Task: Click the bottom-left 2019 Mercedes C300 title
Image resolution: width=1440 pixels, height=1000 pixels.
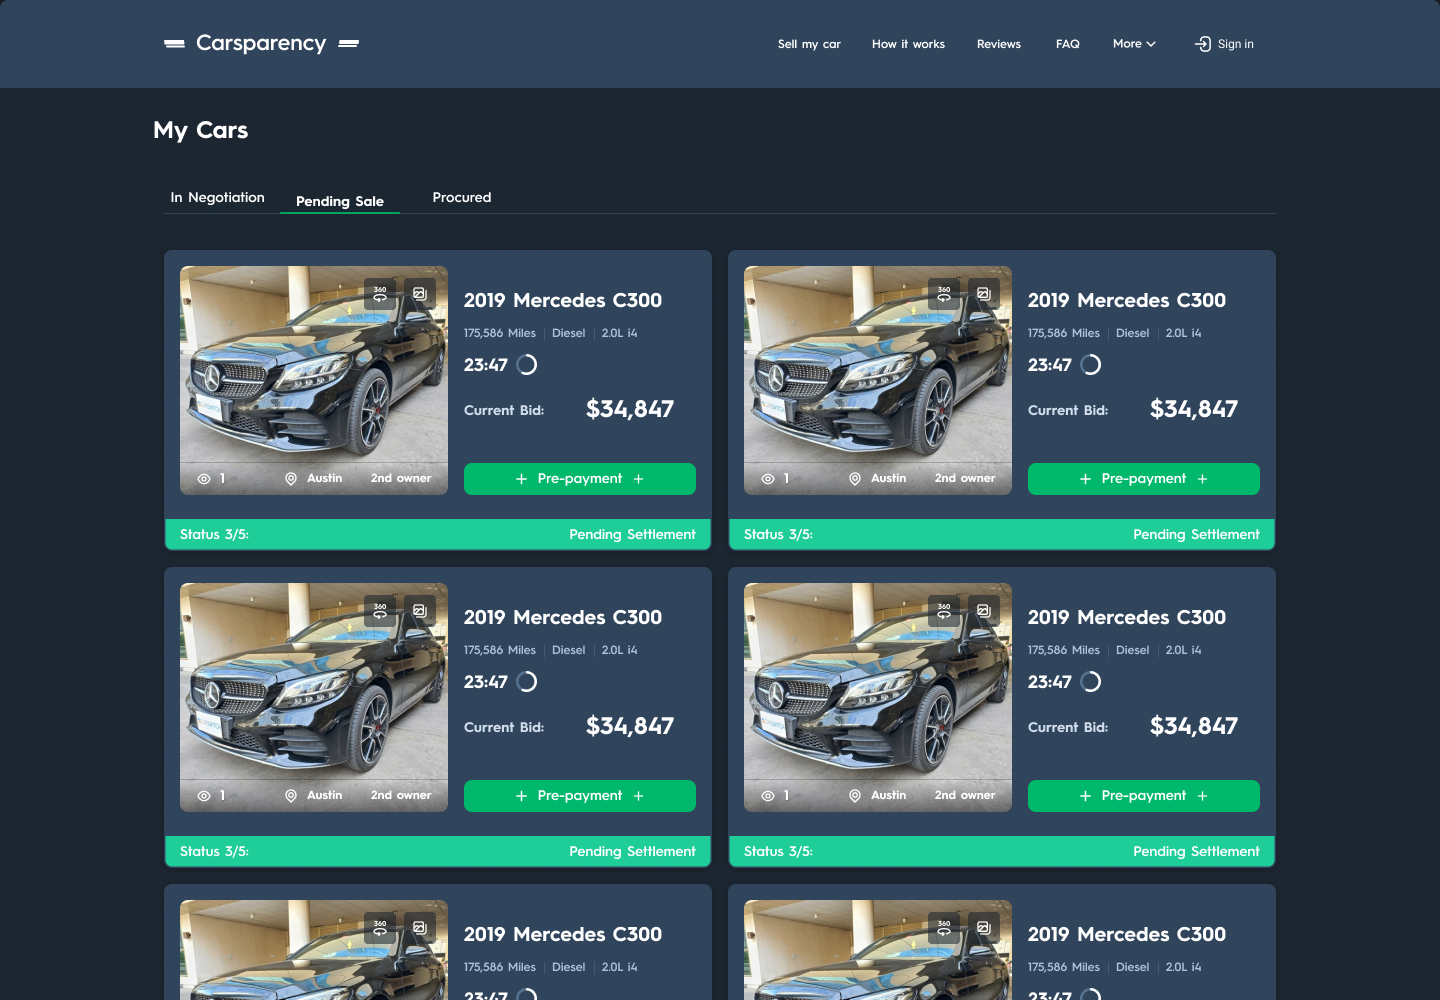Action: click(563, 934)
